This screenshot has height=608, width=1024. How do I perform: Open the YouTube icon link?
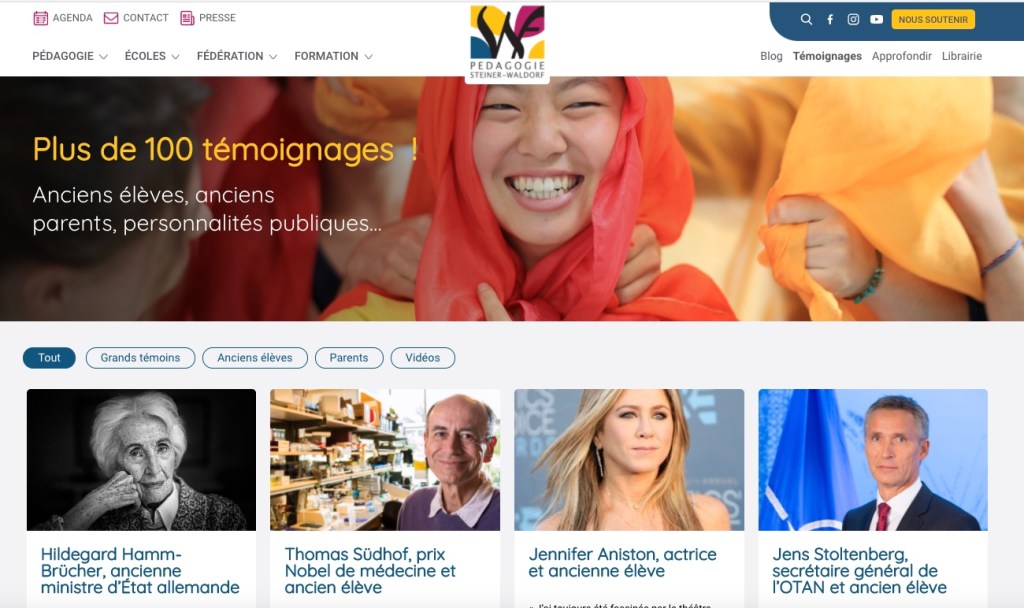click(x=876, y=20)
